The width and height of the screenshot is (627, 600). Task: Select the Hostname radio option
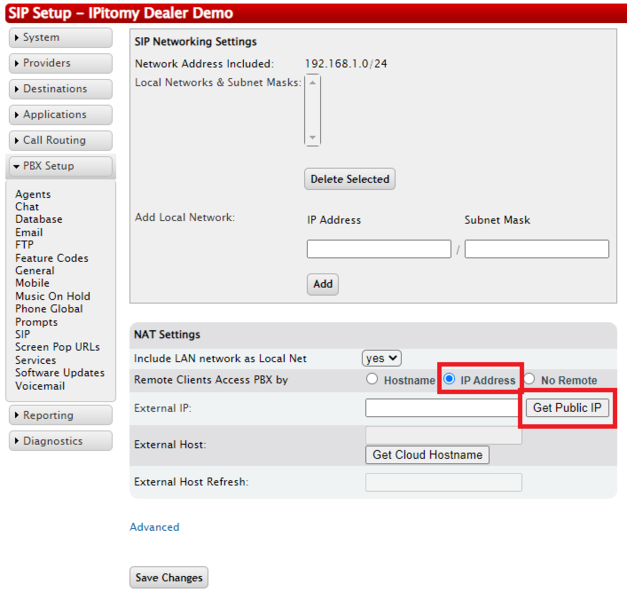tap(373, 380)
